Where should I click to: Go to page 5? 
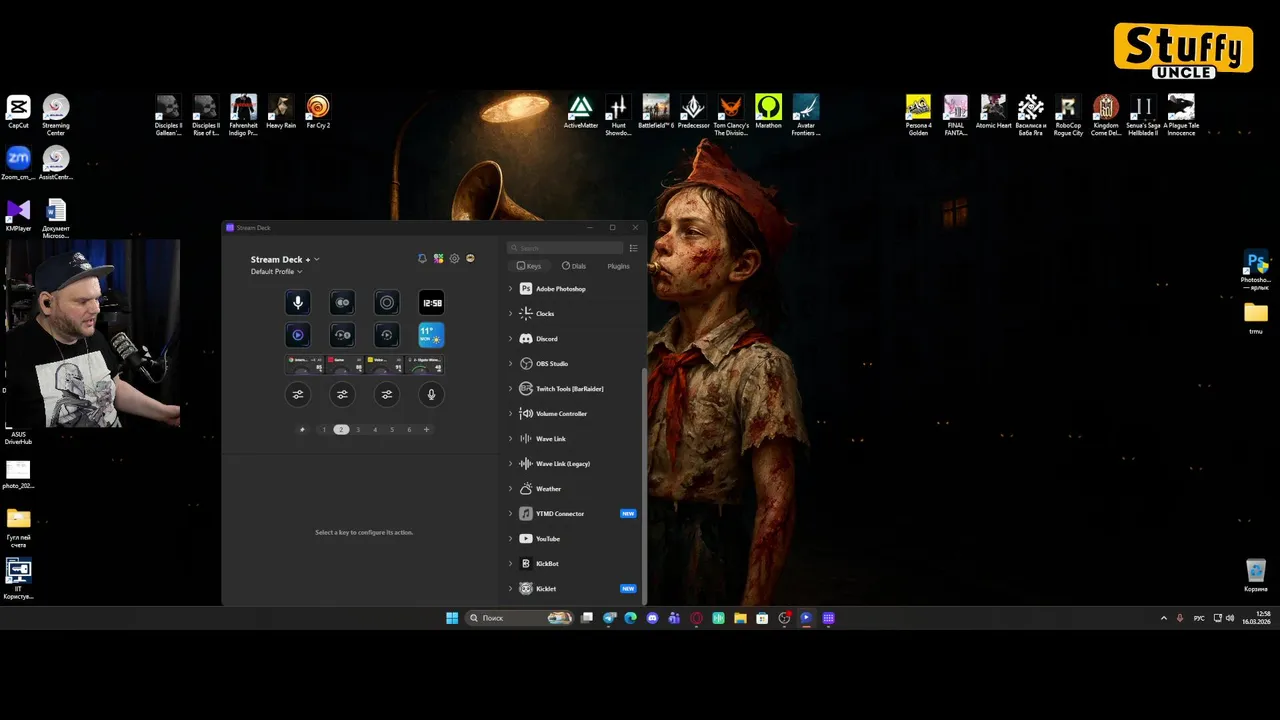coord(392,430)
